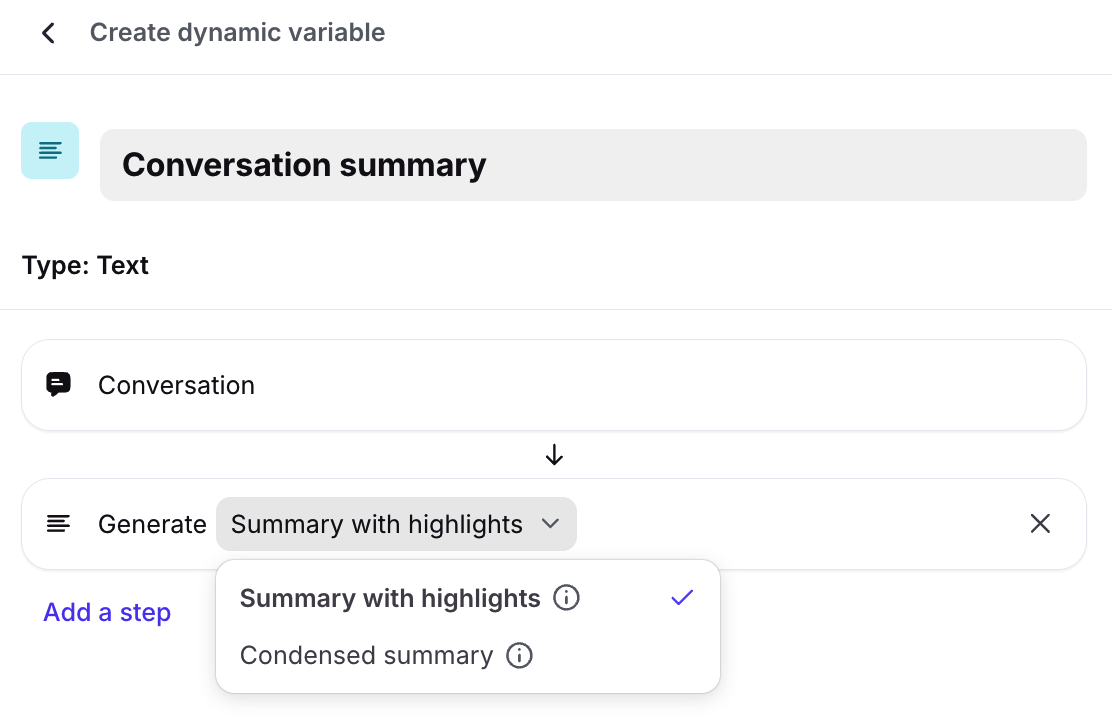Remove the Generate step with the X
This screenshot has height=720, width=1112.
(1040, 524)
